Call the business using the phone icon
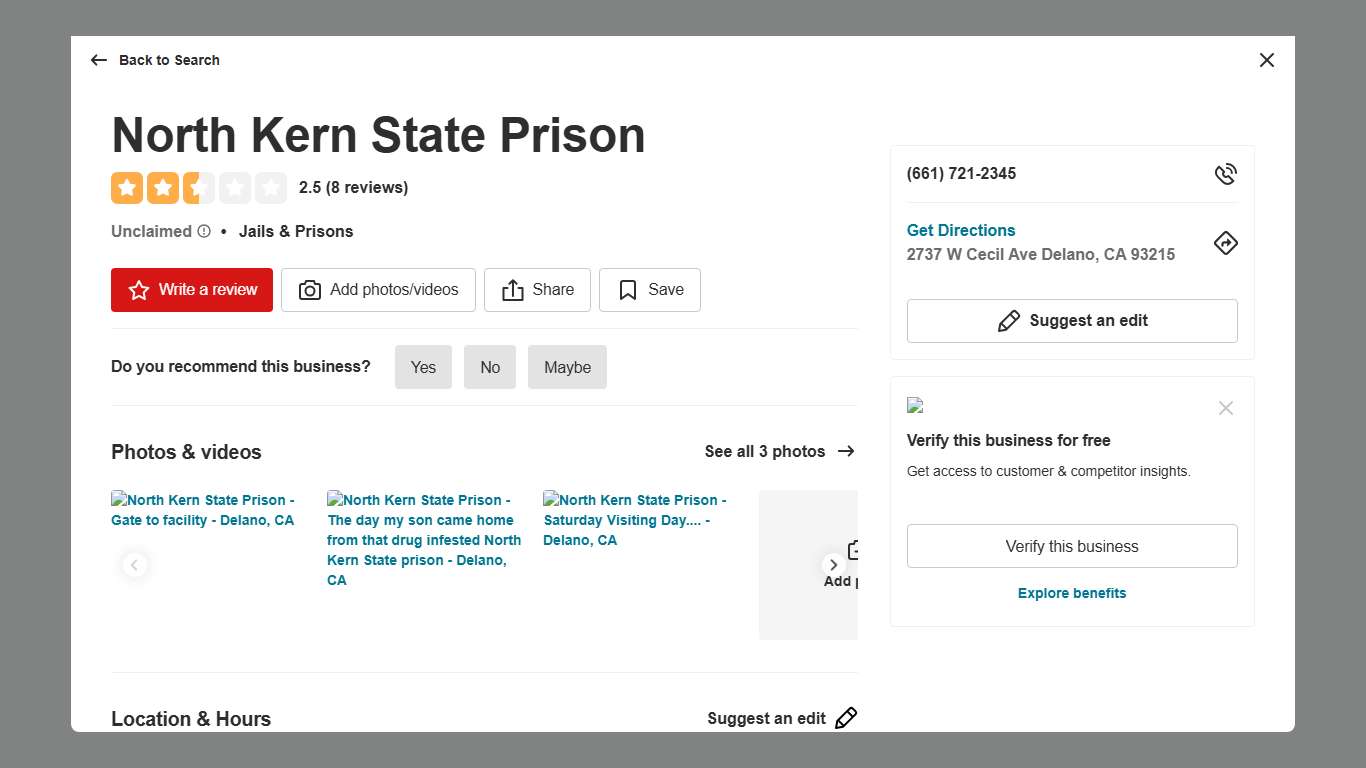Screen dimensions: 1366x768 click(1226, 173)
